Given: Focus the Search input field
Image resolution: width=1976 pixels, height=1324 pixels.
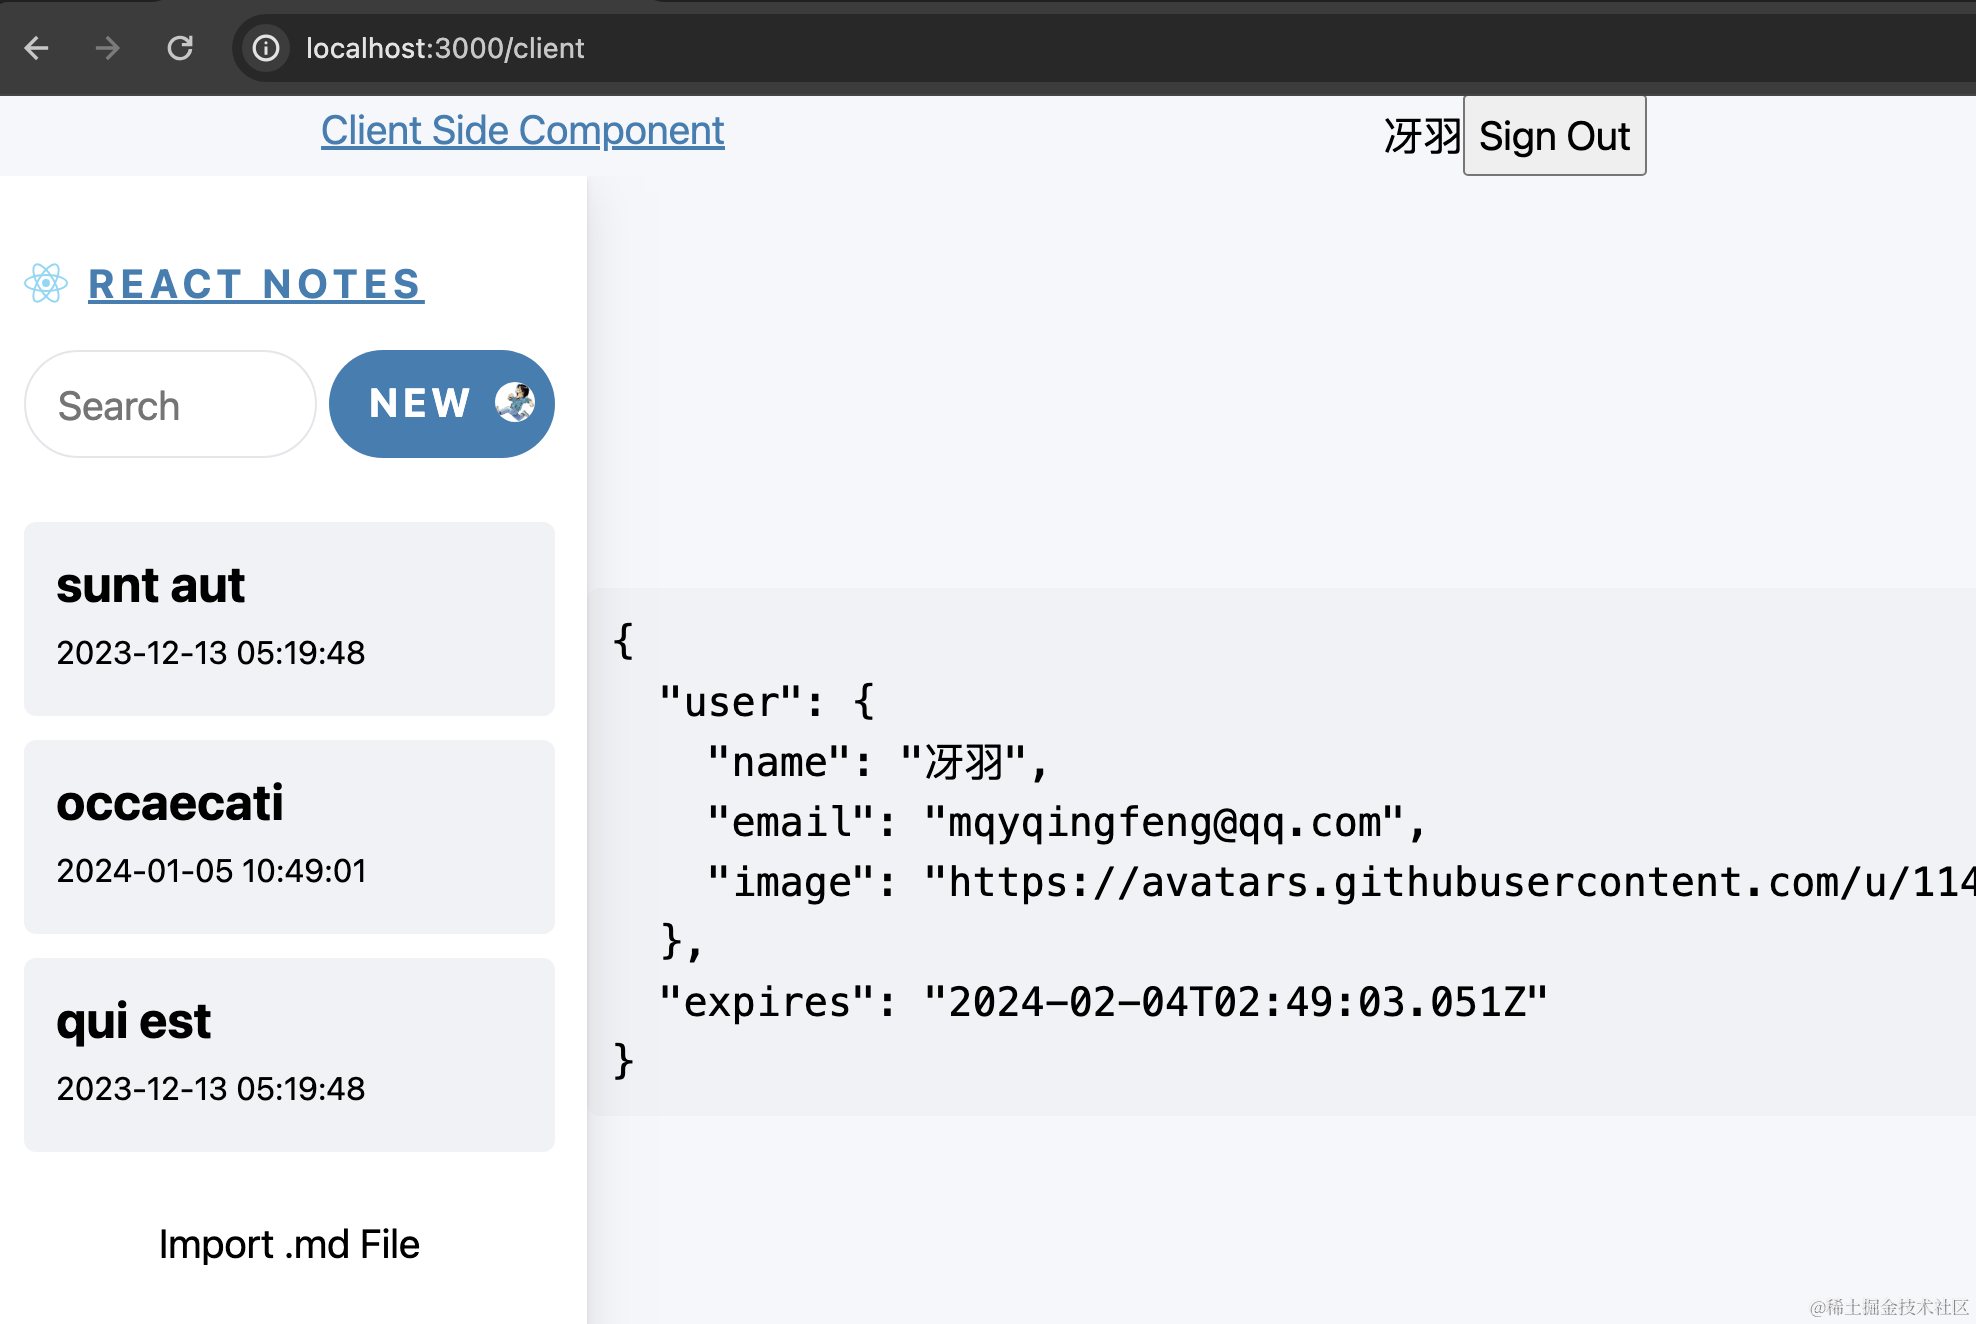Looking at the screenshot, I should coord(170,405).
